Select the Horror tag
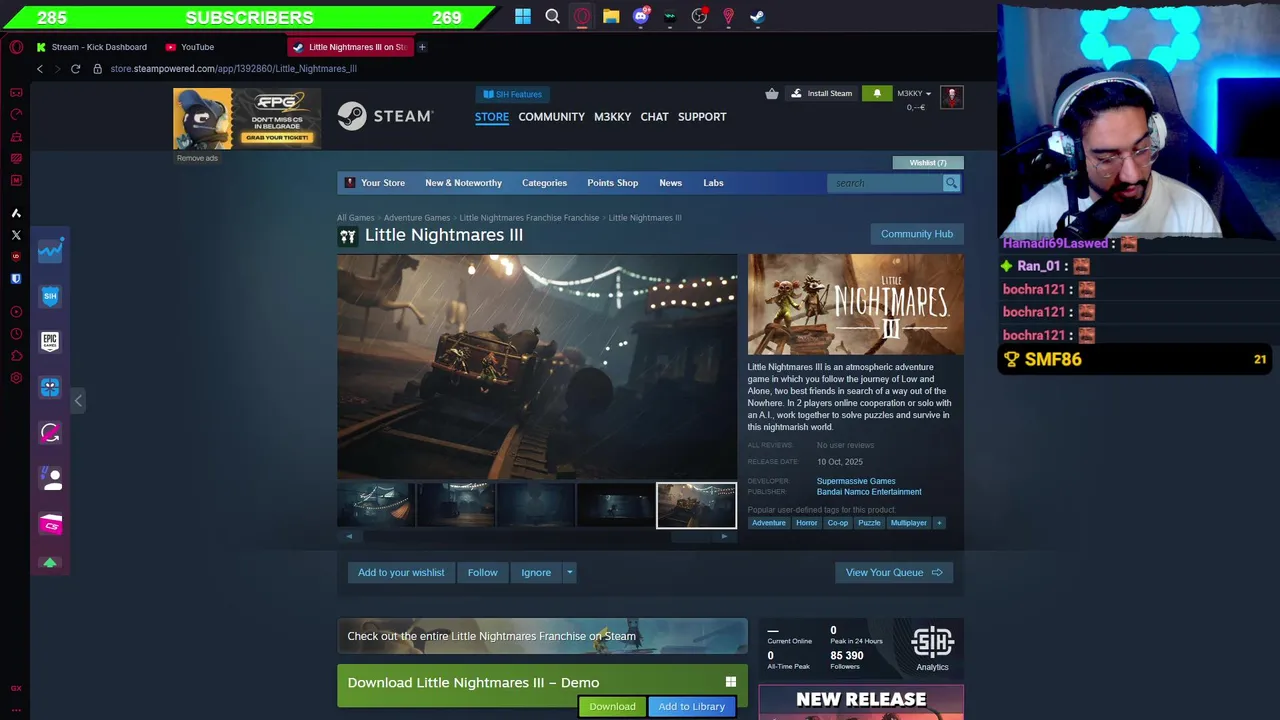The image size is (1280, 720). 807,523
